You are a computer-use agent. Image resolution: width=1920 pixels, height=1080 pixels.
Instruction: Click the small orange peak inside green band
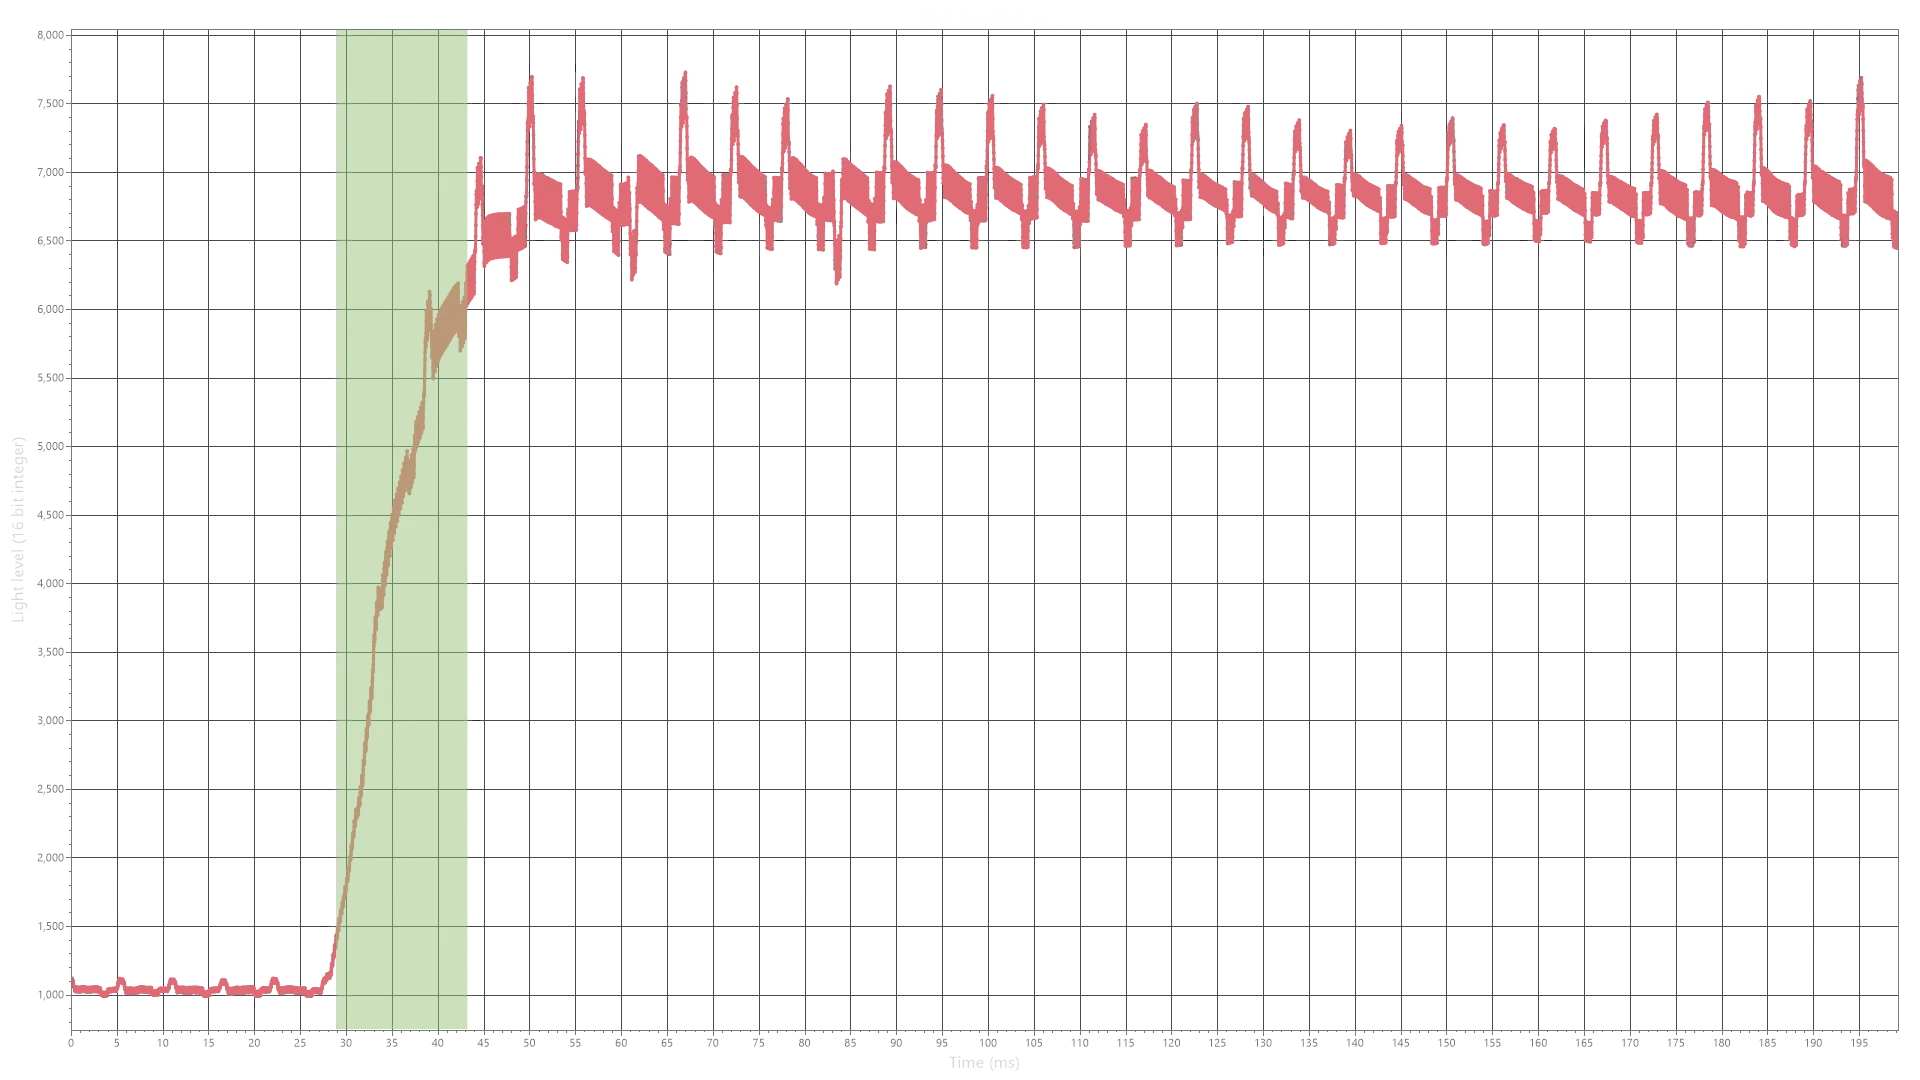click(x=430, y=295)
